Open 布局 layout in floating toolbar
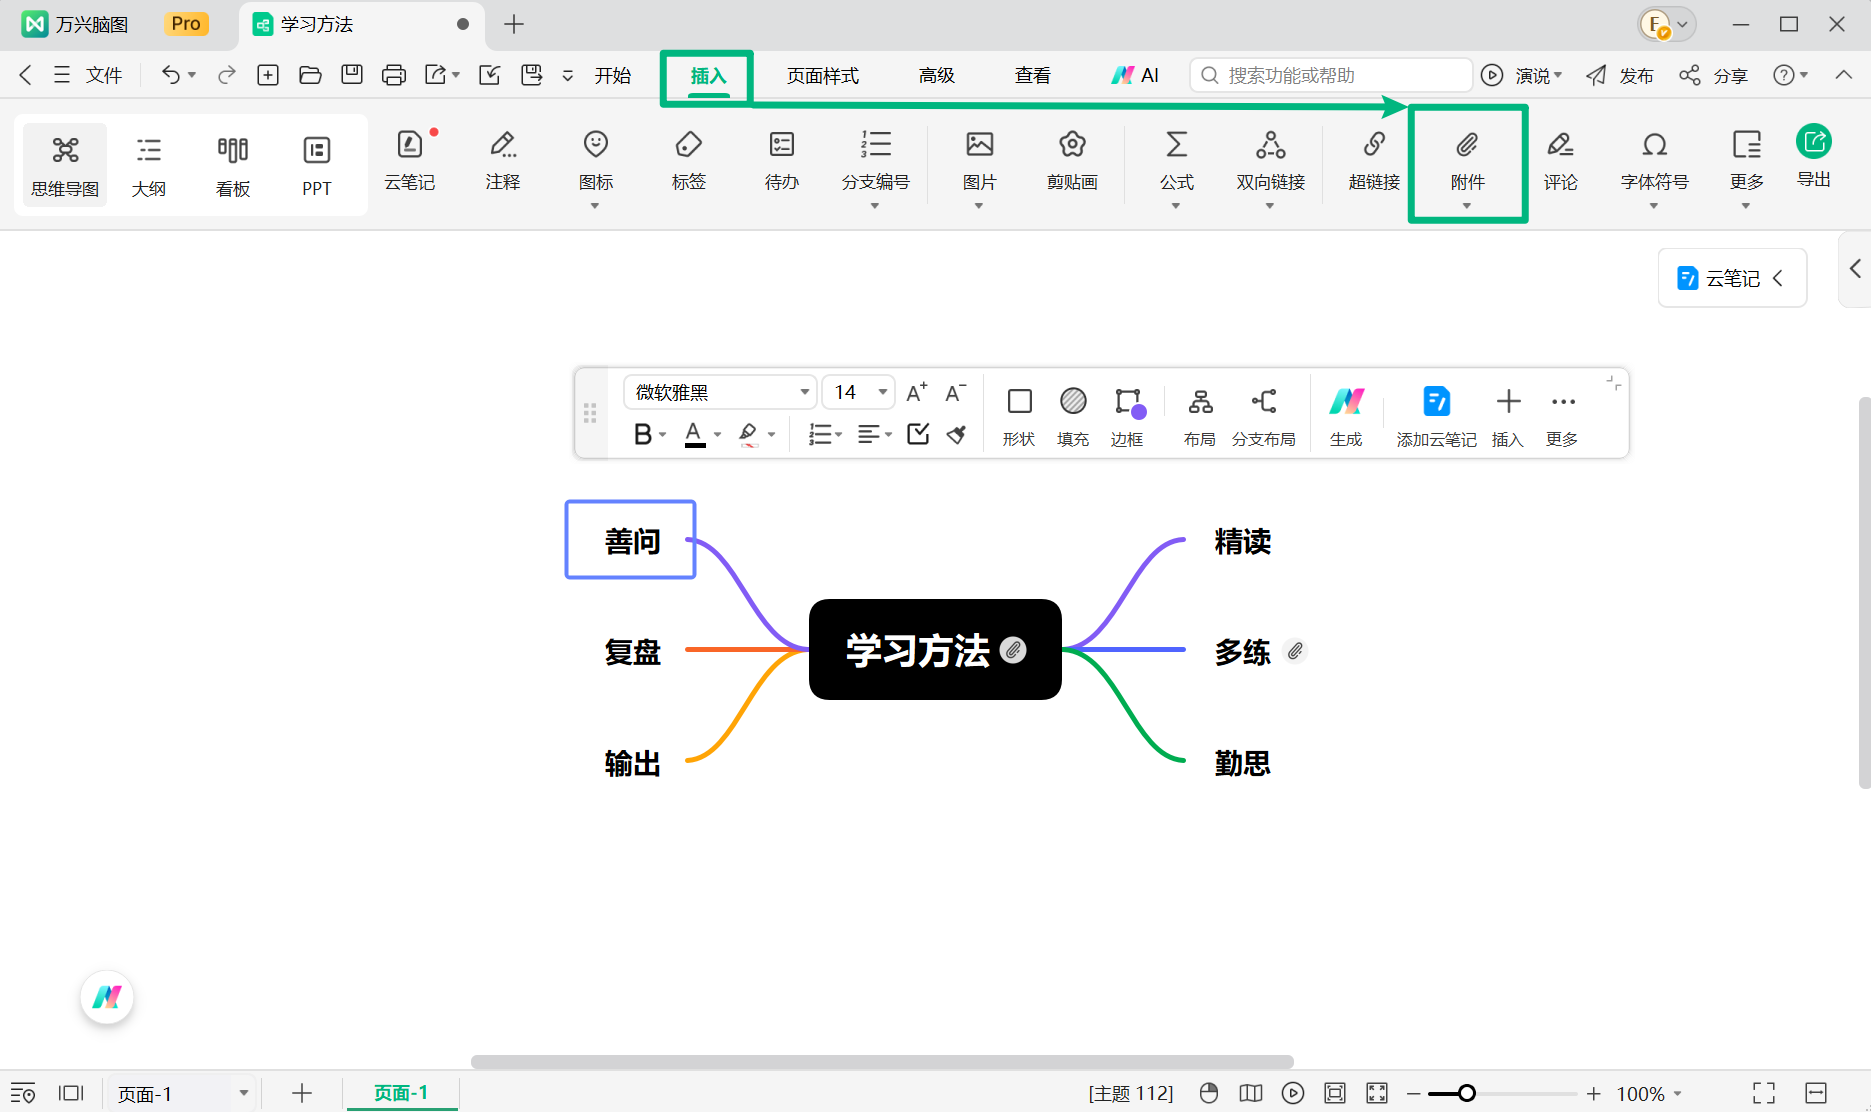Viewport: 1871px width, 1112px height. (1200, 417)
